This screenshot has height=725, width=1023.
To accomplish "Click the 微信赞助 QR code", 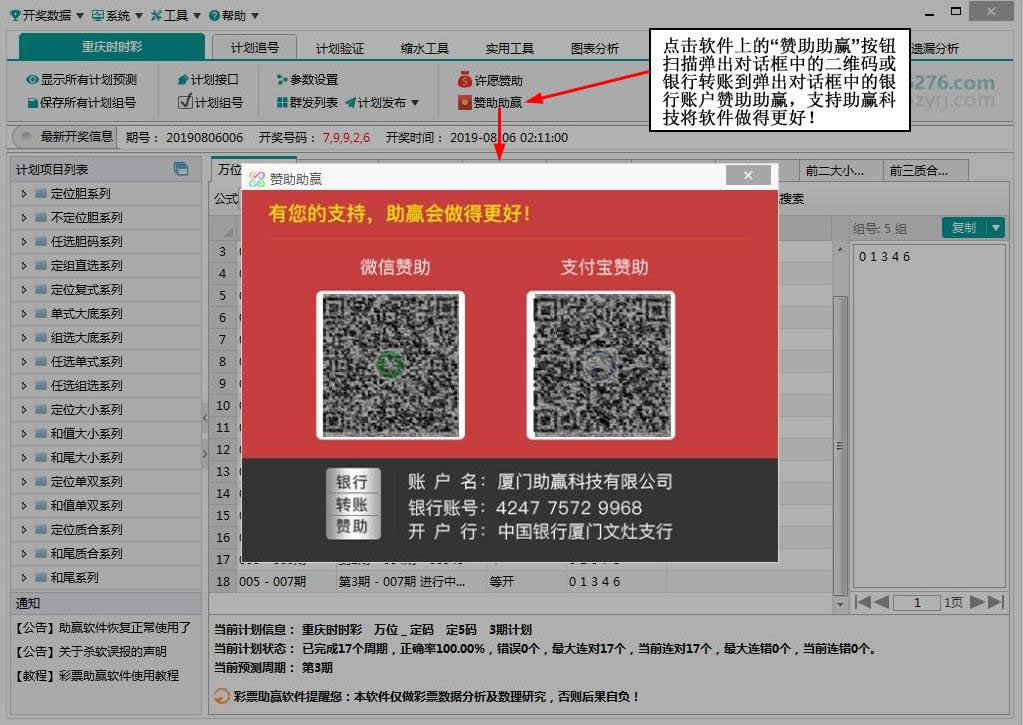I will 390,365.
